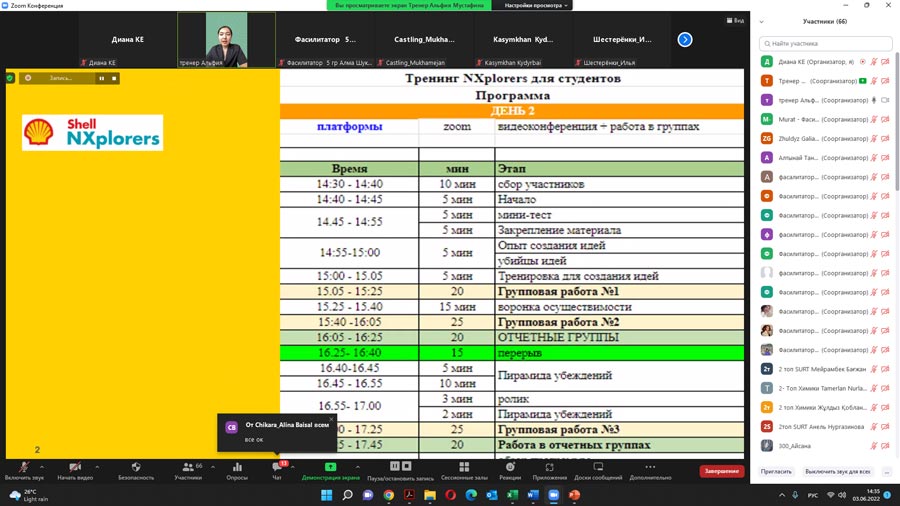Select the Kasymkhan Kyd... video tile

pos(523,40)
